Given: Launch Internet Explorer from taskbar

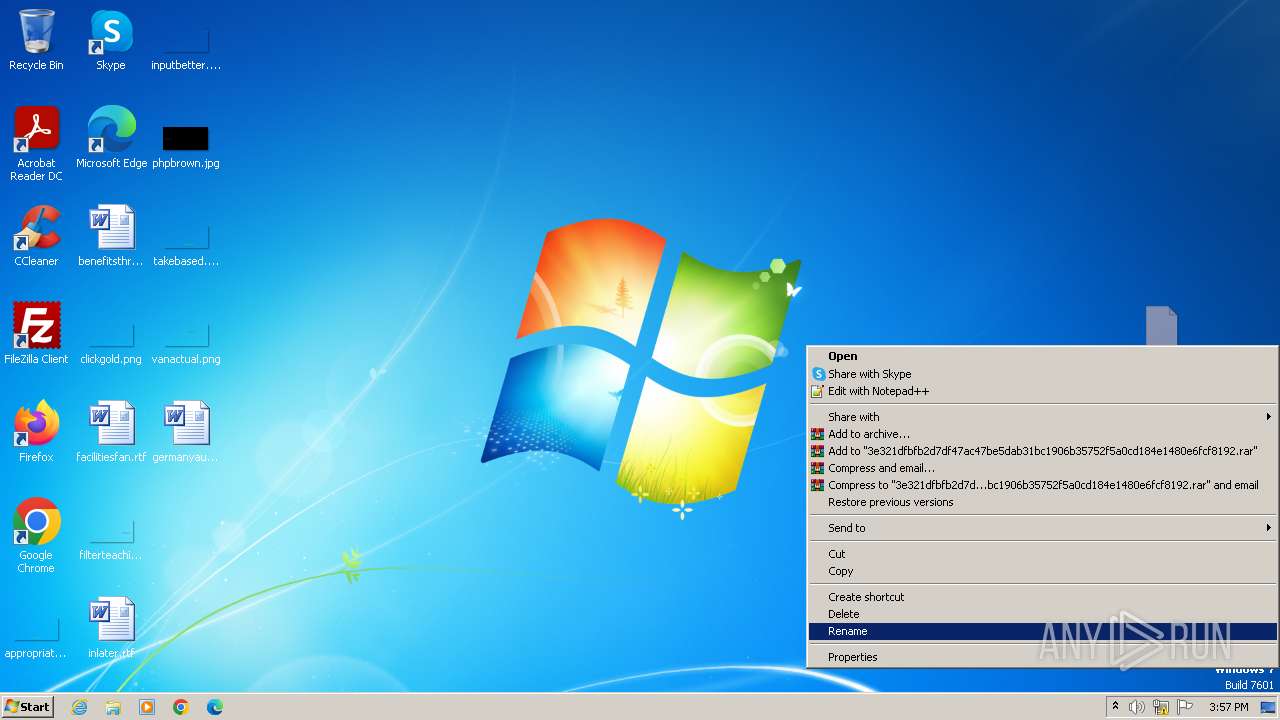Looking at the screenshot, I should coord(79,707).
